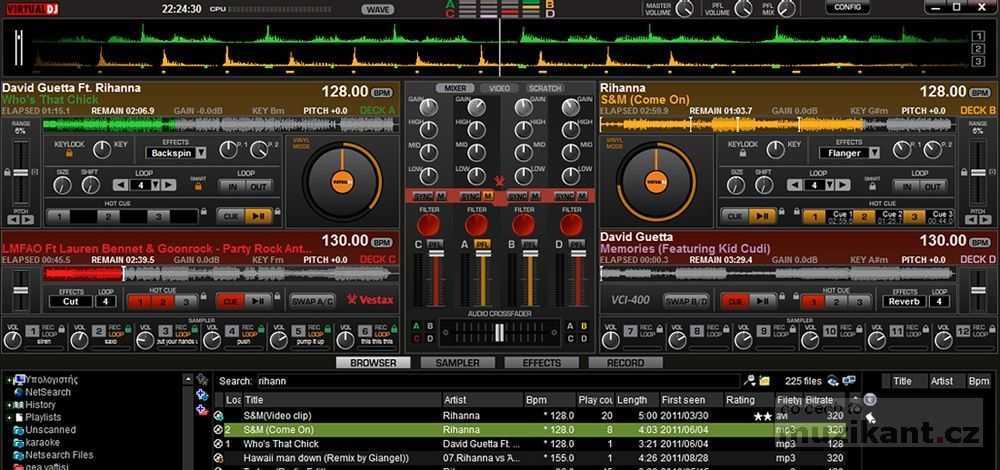Play/pause Deck A
Screen dimensions: 1000x470
click(x=258, y=217)
